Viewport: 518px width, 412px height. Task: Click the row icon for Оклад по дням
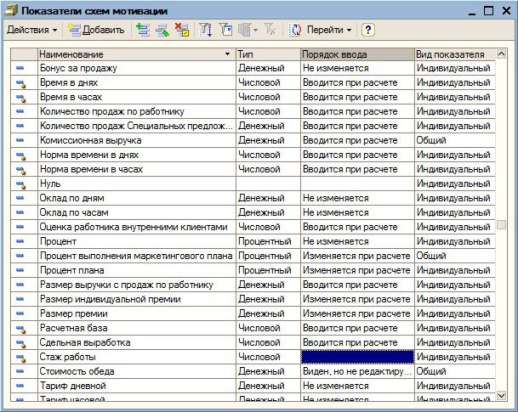point(20,198)
